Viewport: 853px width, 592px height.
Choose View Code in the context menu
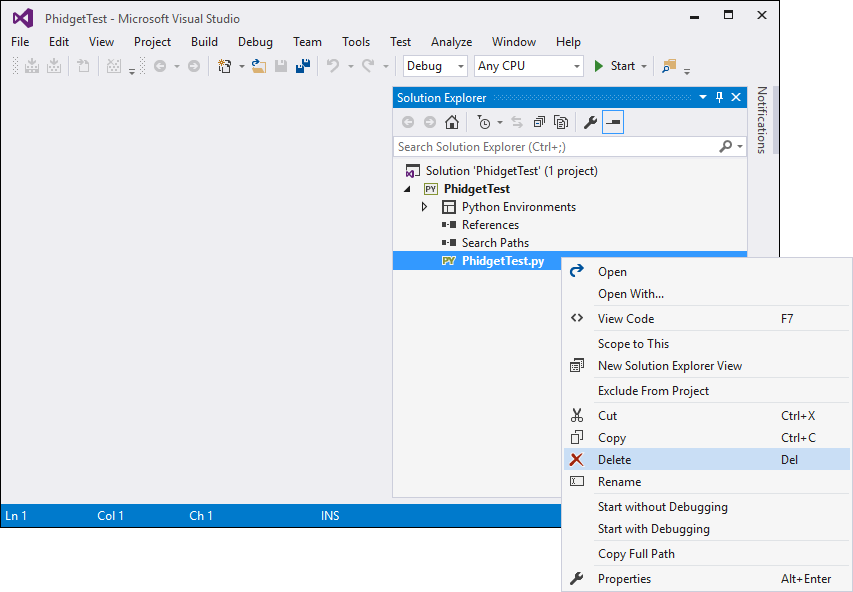(x=707, y=319)
